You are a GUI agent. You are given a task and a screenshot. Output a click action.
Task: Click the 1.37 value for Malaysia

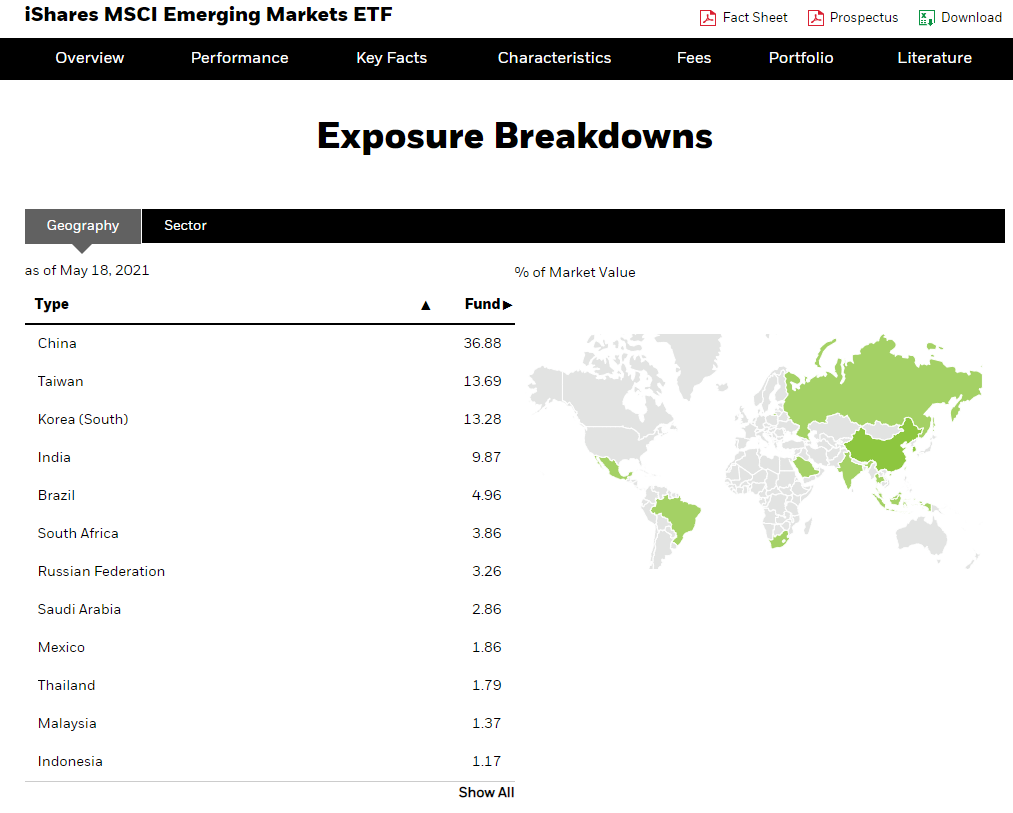click(486, 724)
